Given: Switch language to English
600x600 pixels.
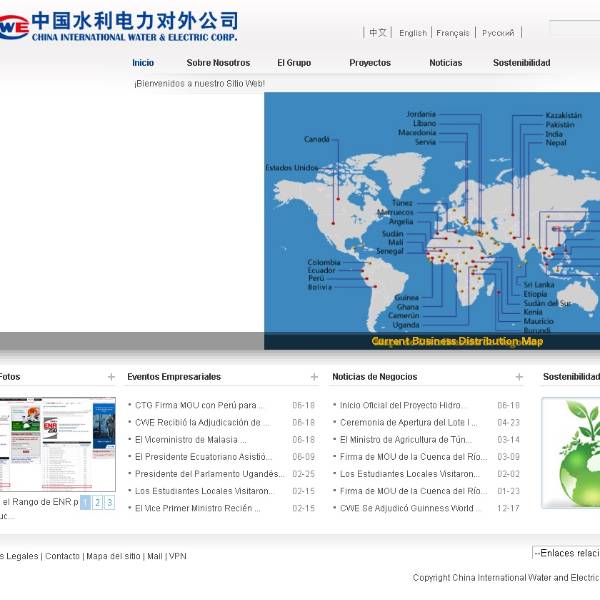Looking at the screenshot, I should [412, 33].
